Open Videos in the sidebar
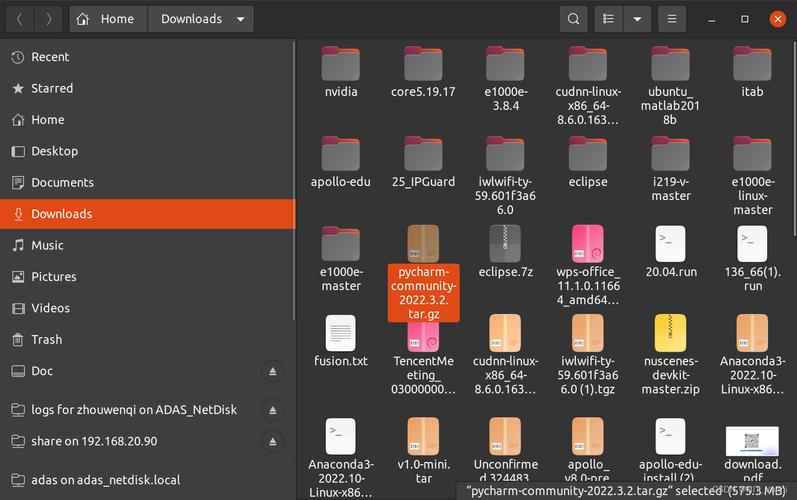 click(x=147, y=308)
